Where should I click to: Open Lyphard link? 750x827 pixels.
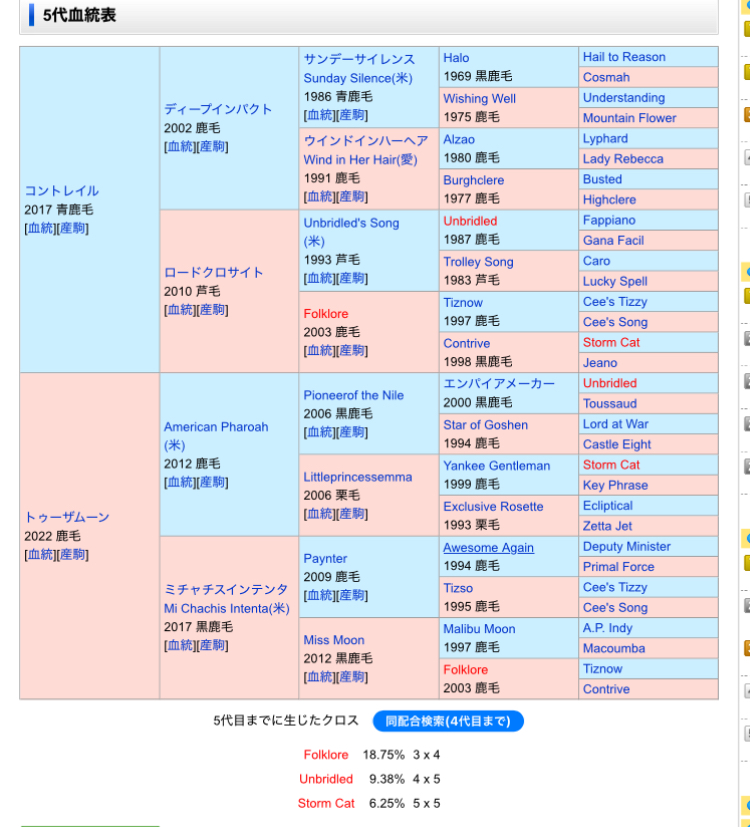(x=605, y=138)
